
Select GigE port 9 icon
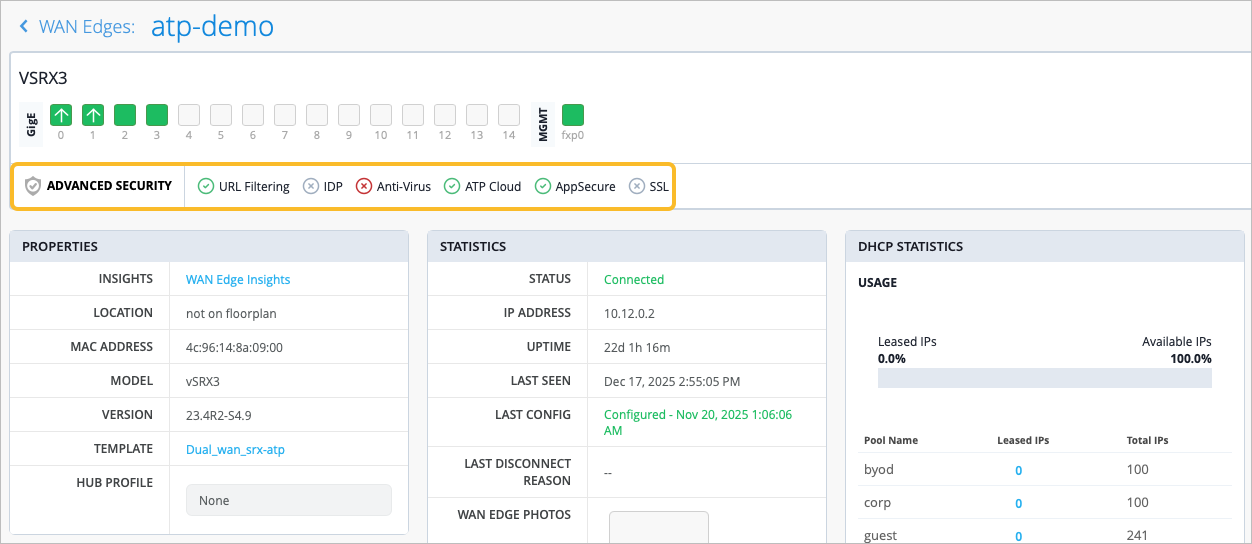(349, 115)
